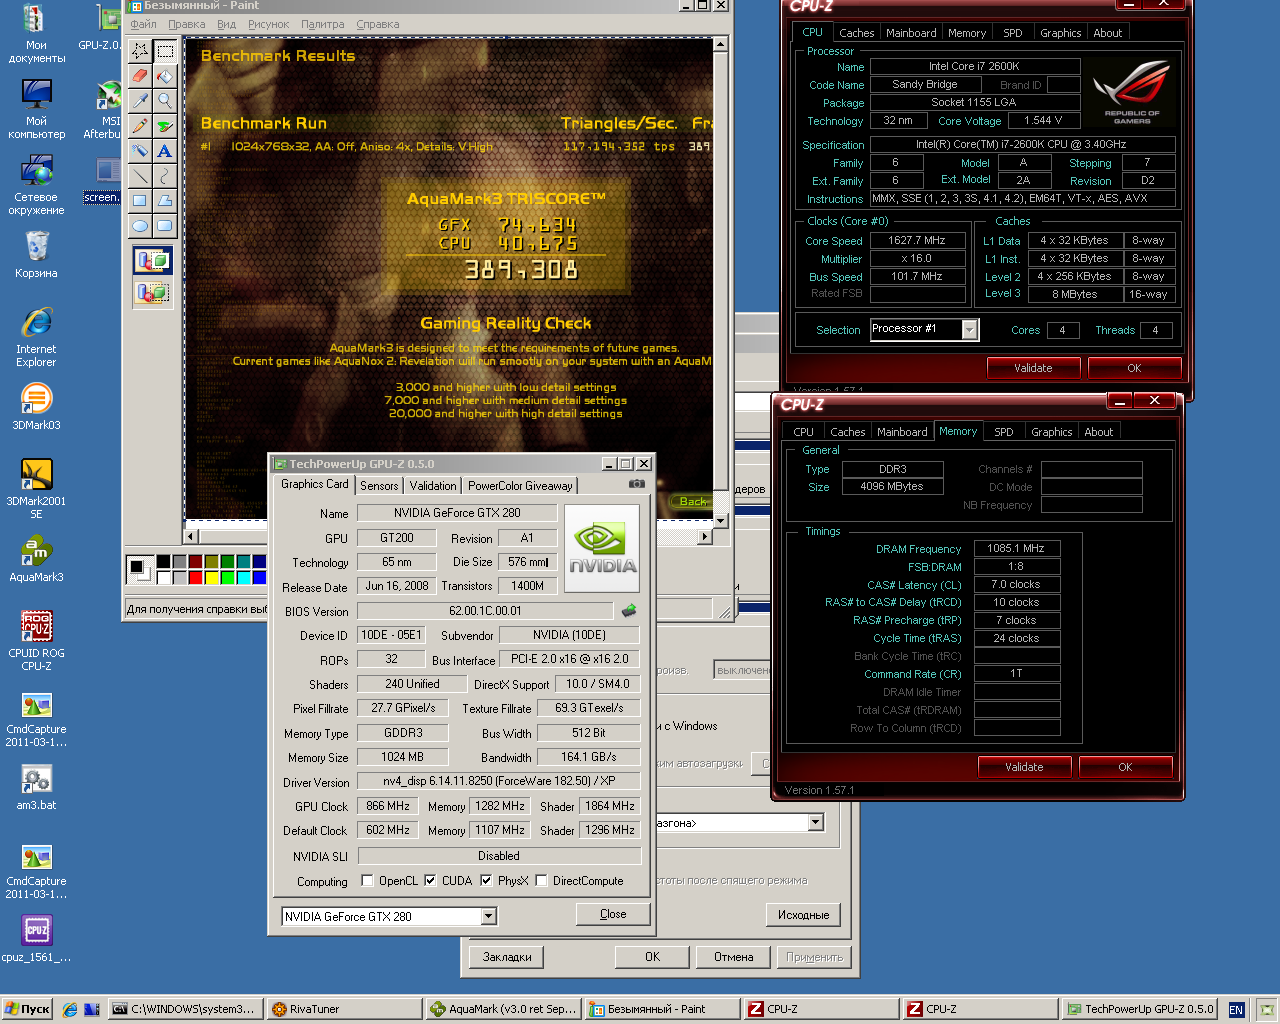Switch to AquaMark taskbar button
This screenshot has height=1024, width=1280.
click(503, 1009)
